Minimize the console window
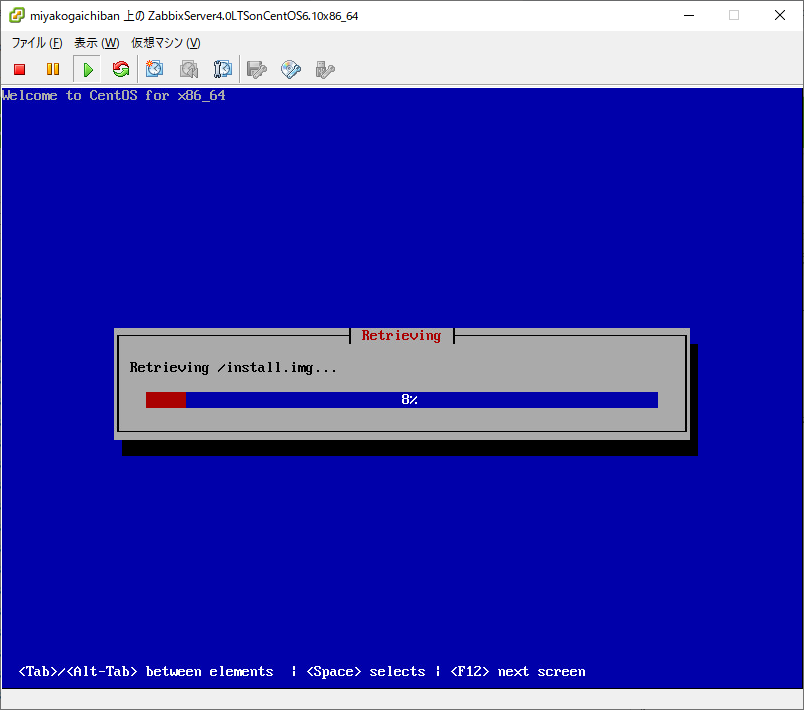Viewport: 804px width, 710px height. point(689,15)
